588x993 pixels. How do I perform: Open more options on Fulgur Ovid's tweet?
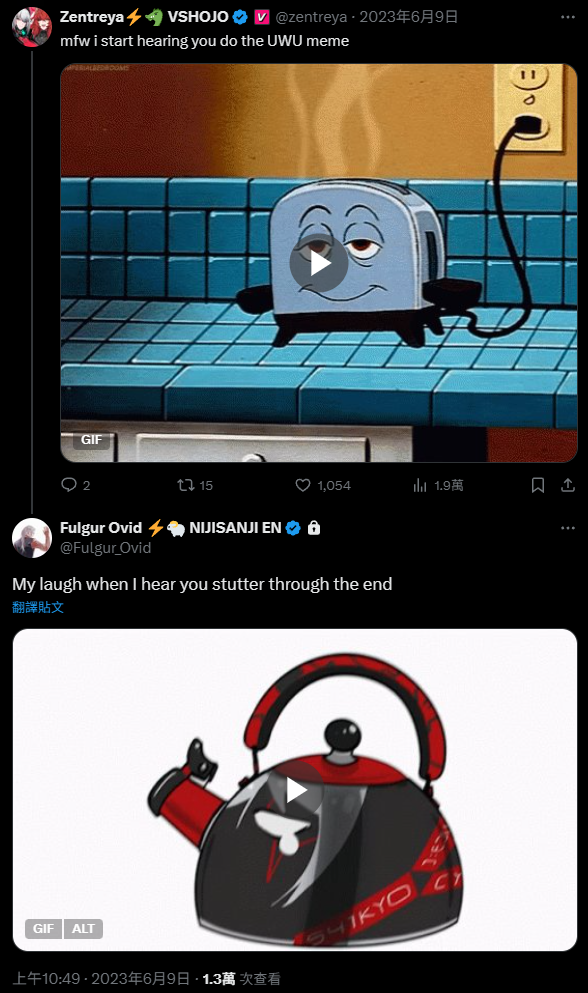pyautogui.click(x=568, y=528)
